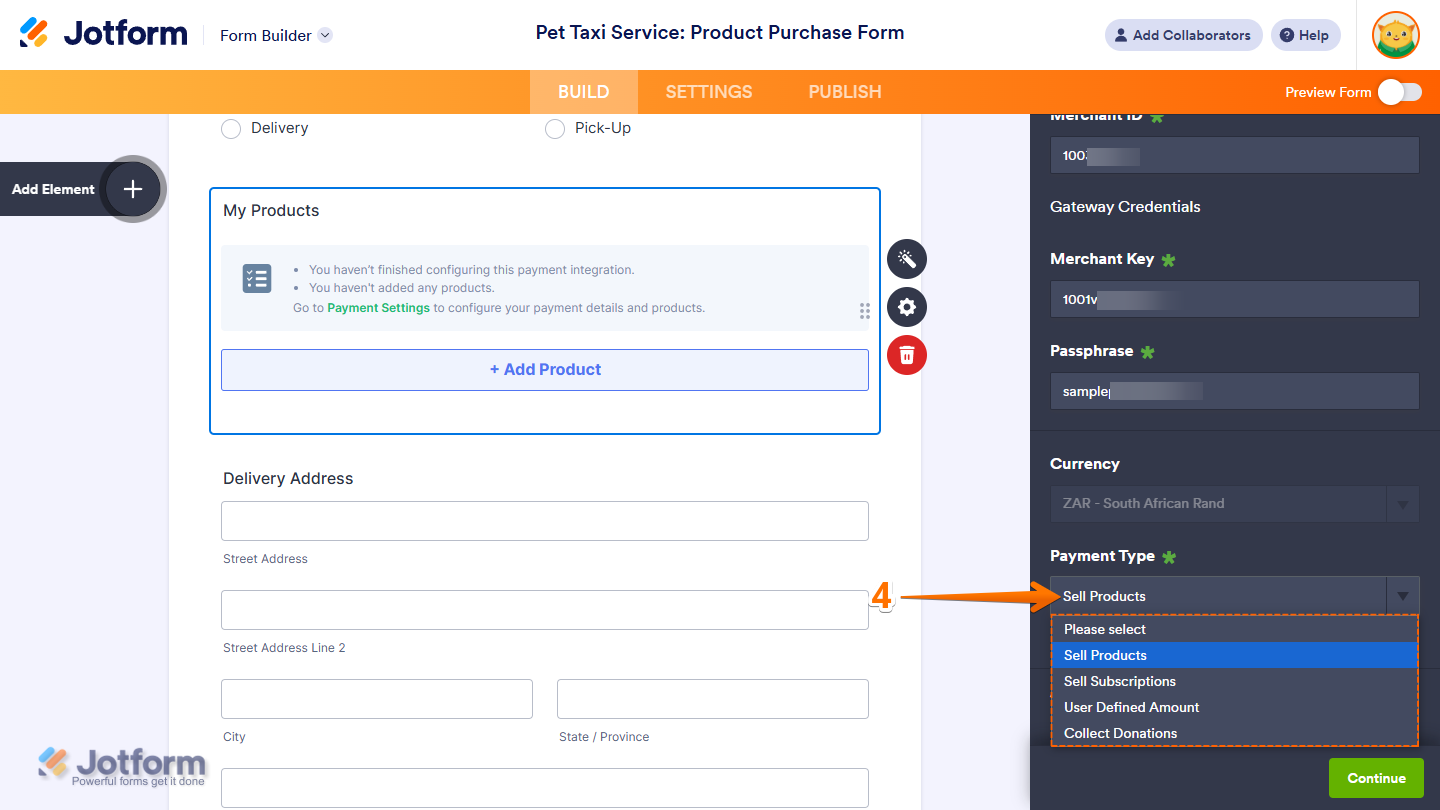Click the checklist icon in the payment notice
1440x810 pixels.
click(257, 279)
